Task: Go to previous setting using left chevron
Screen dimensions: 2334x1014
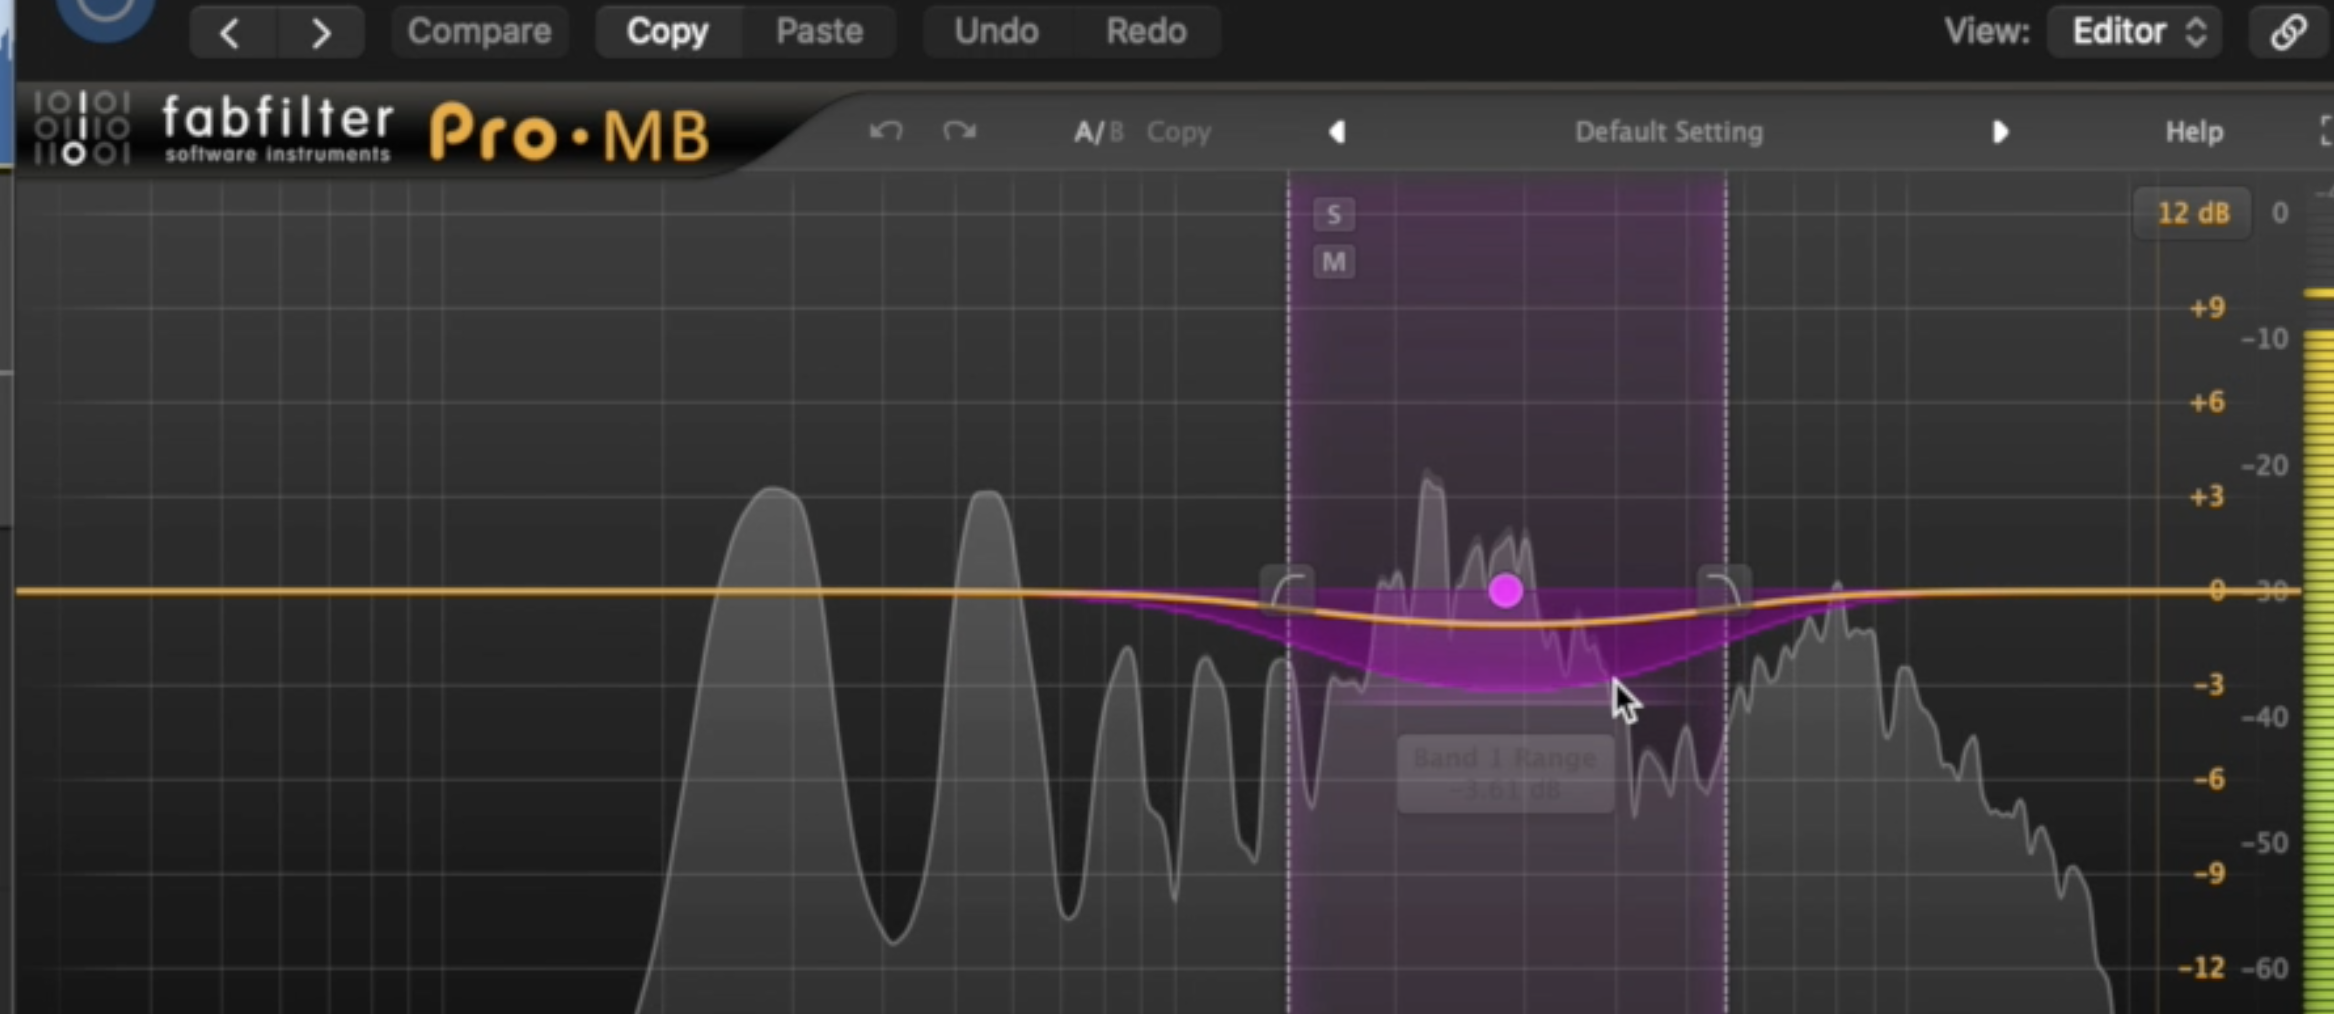Action: (231, 33)
